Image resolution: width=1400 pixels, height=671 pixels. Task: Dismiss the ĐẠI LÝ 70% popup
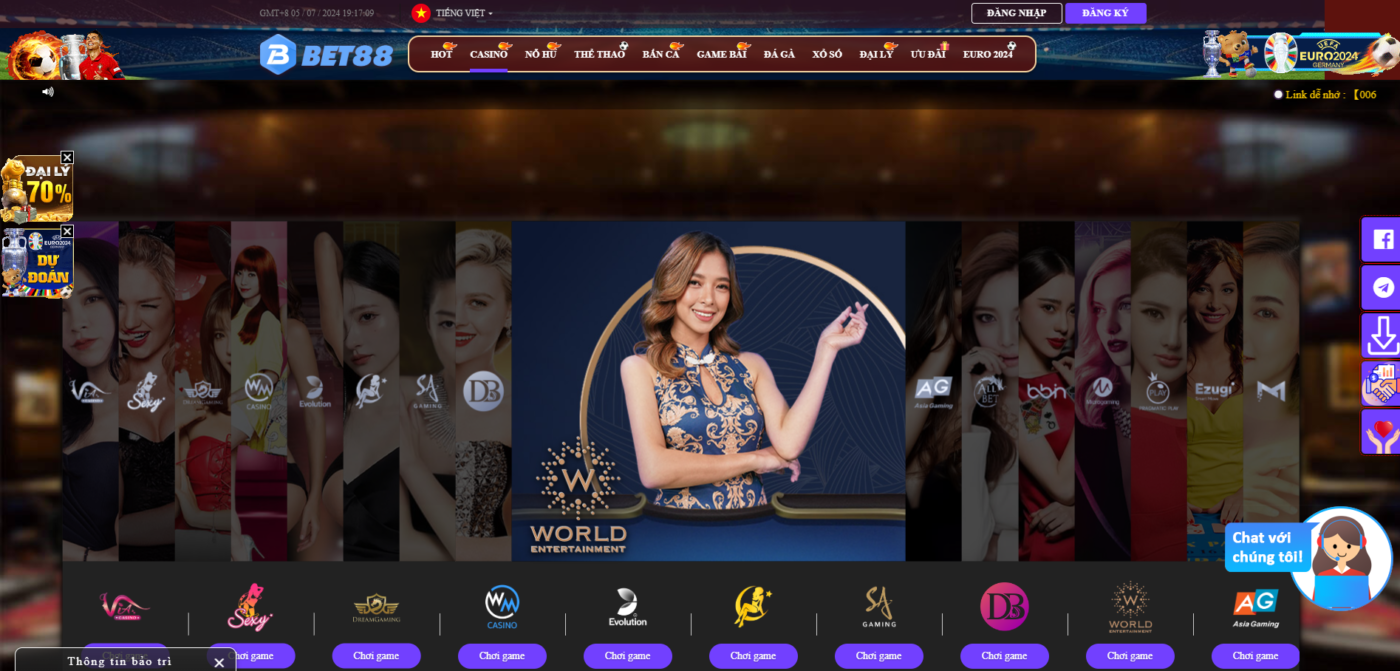click(x=67, y=157)
